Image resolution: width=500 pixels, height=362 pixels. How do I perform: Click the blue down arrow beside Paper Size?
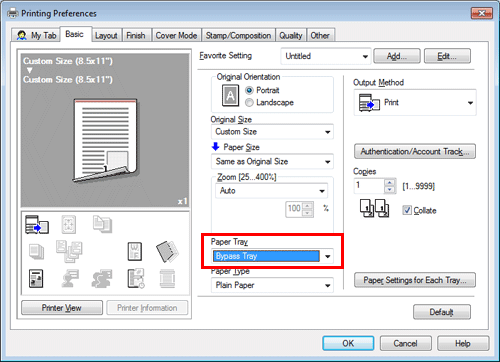215,147
